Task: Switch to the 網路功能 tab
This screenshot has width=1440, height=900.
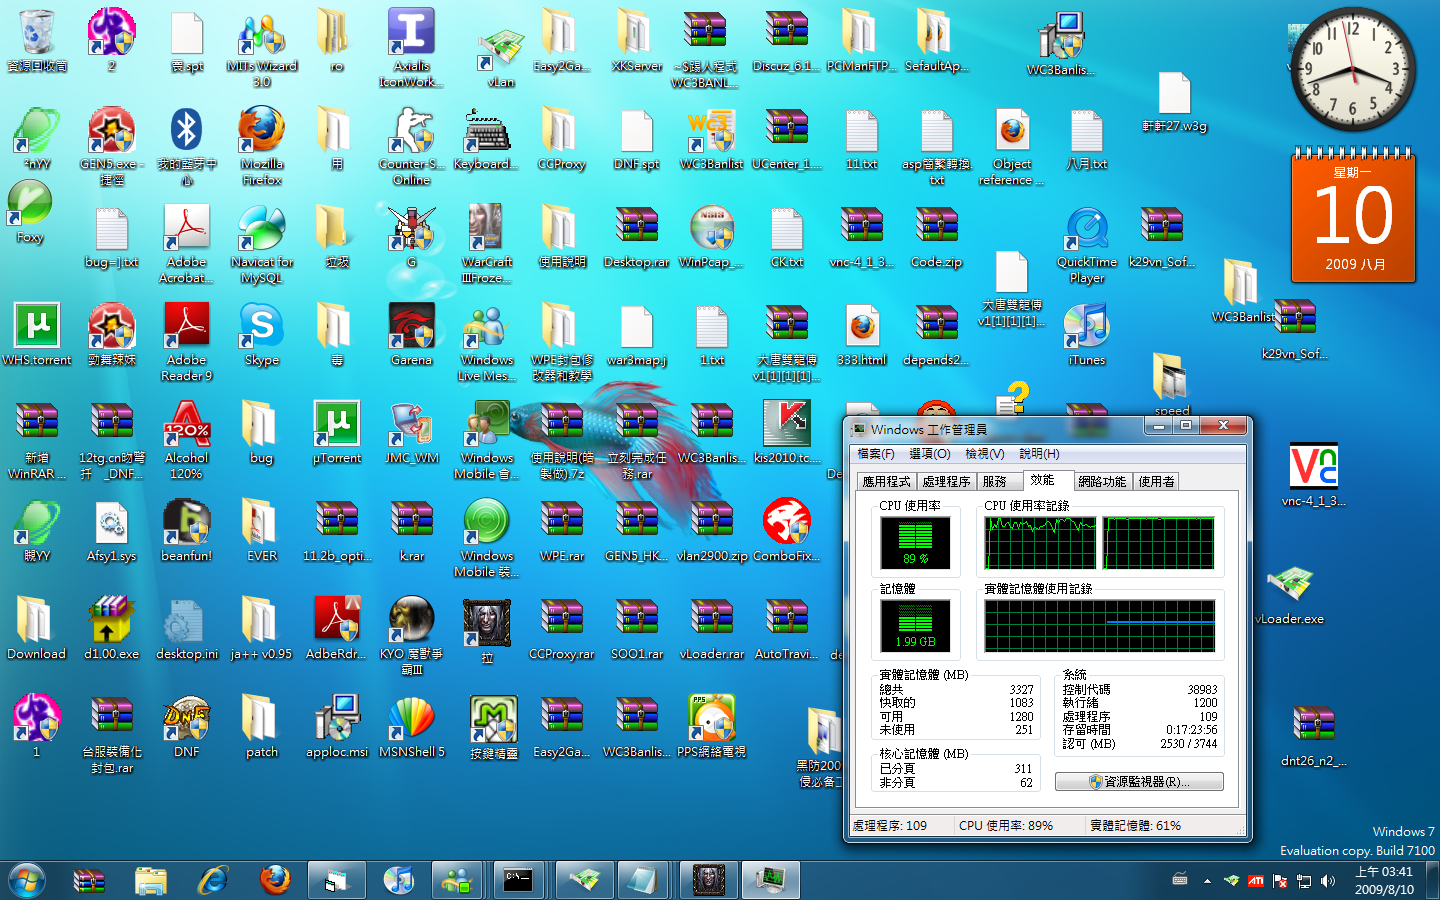Action: (x=1102, y=481)
